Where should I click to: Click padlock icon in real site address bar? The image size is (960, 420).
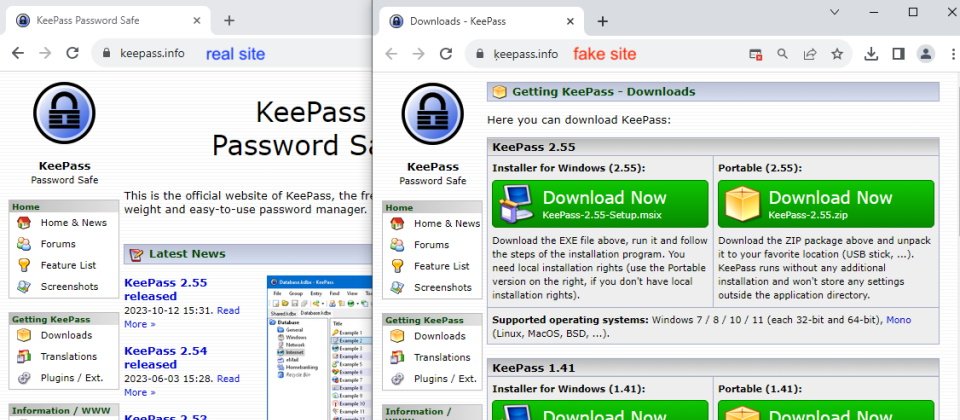107,53
